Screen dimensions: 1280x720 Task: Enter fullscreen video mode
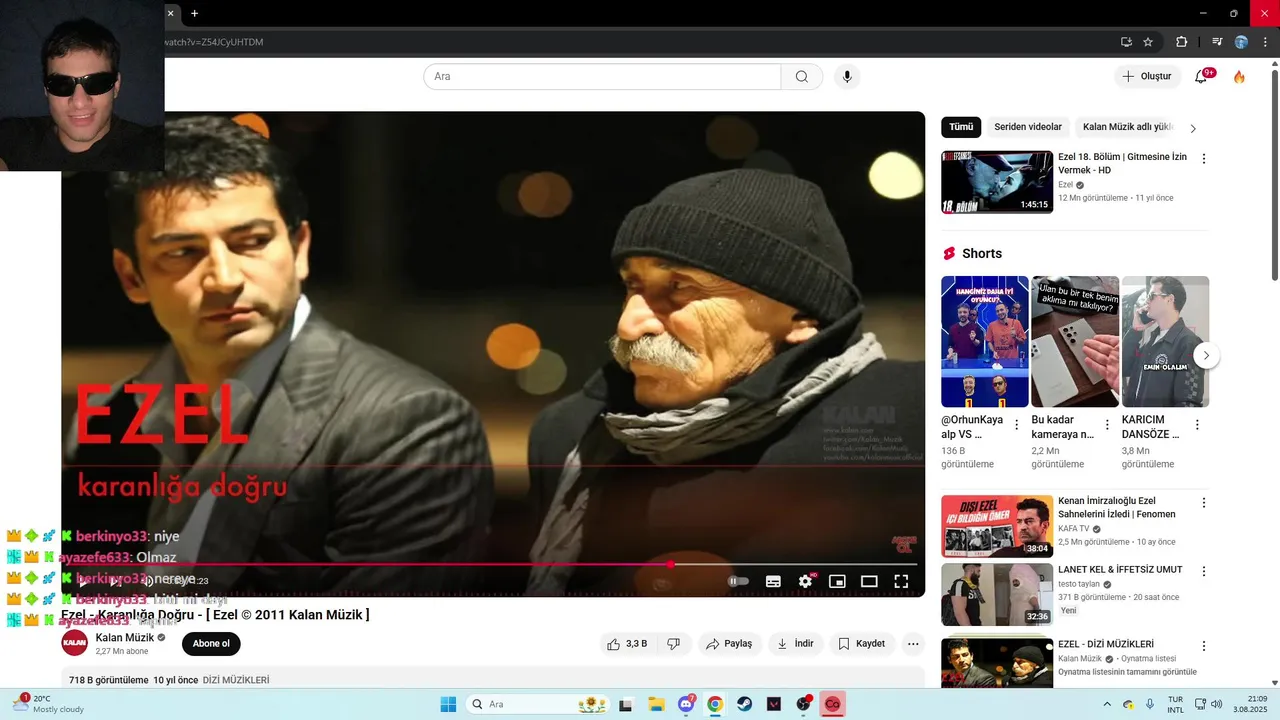(901, 581)
